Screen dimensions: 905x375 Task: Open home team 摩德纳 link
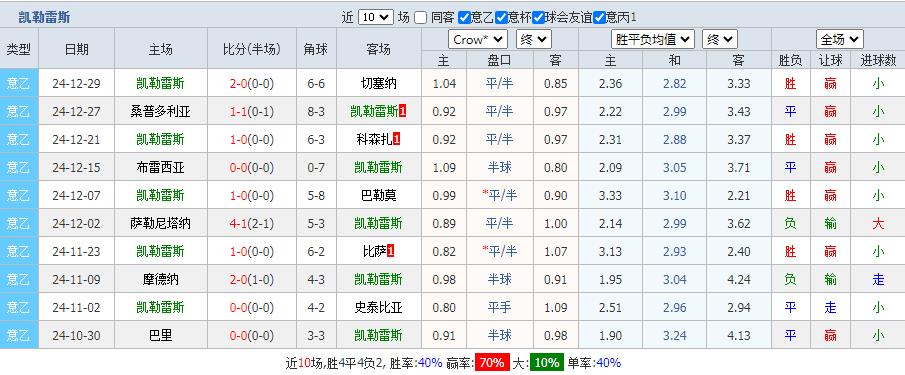(x=160, y=279)
